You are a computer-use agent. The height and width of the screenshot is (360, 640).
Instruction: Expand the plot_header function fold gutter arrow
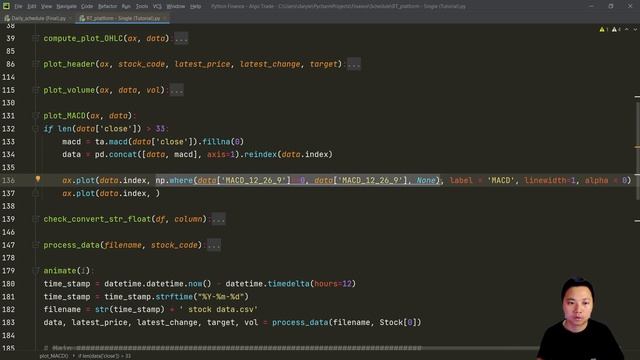[36, 64]
